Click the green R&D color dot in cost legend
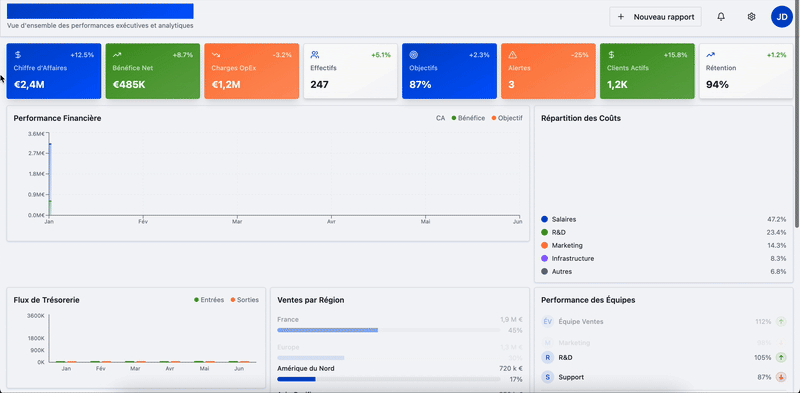 tap(544, 232)
